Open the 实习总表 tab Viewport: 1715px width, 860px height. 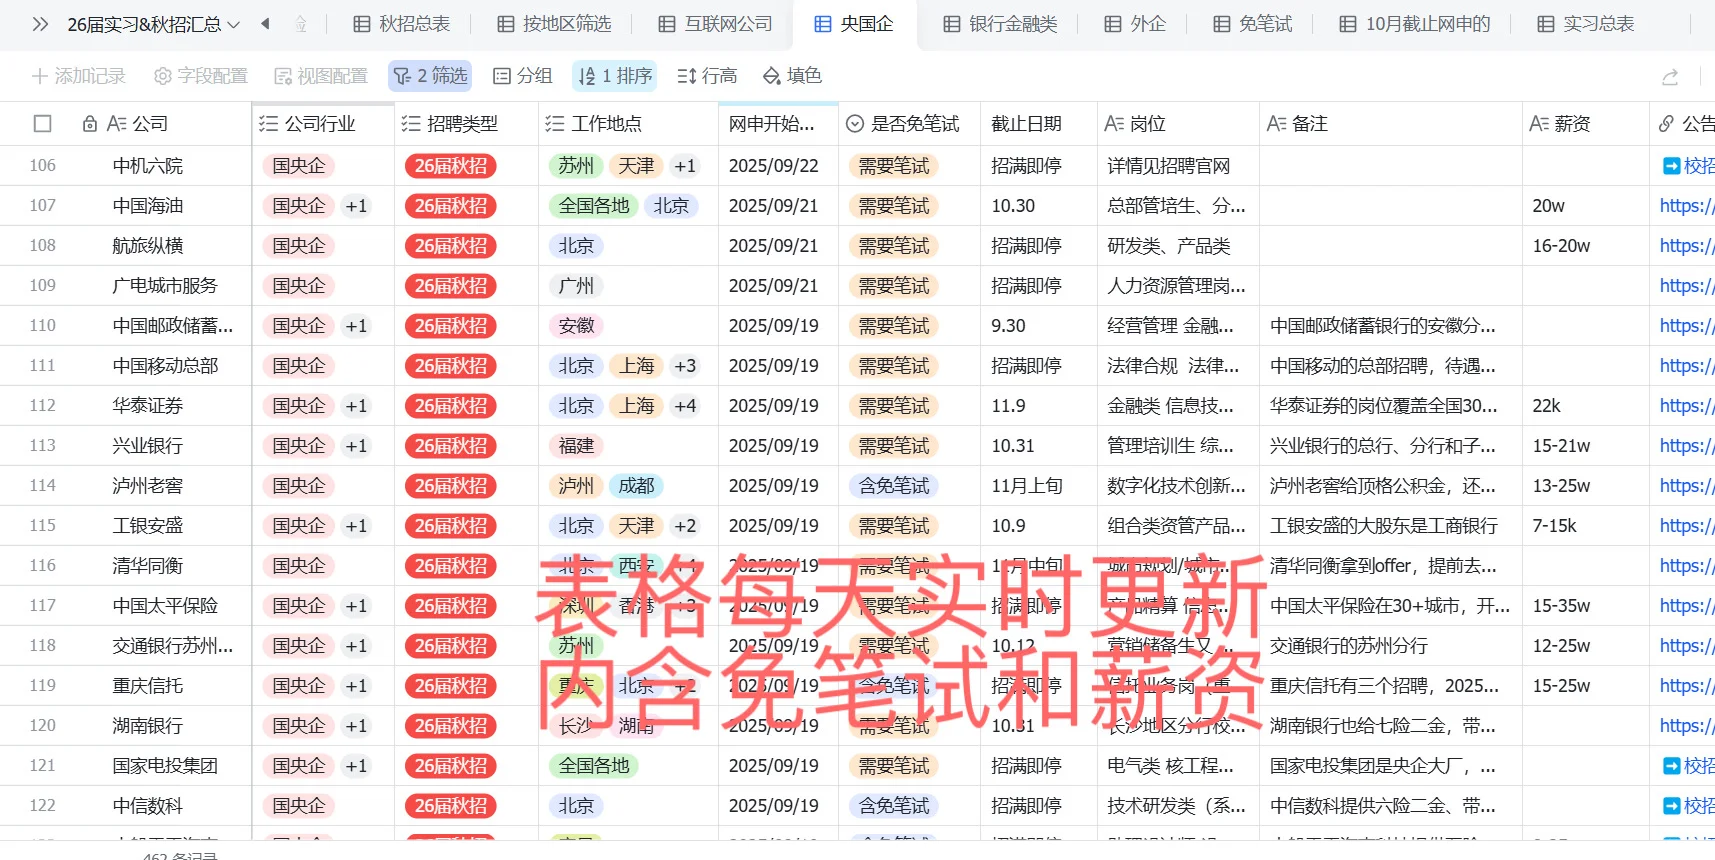click(x=1586, y=24)
